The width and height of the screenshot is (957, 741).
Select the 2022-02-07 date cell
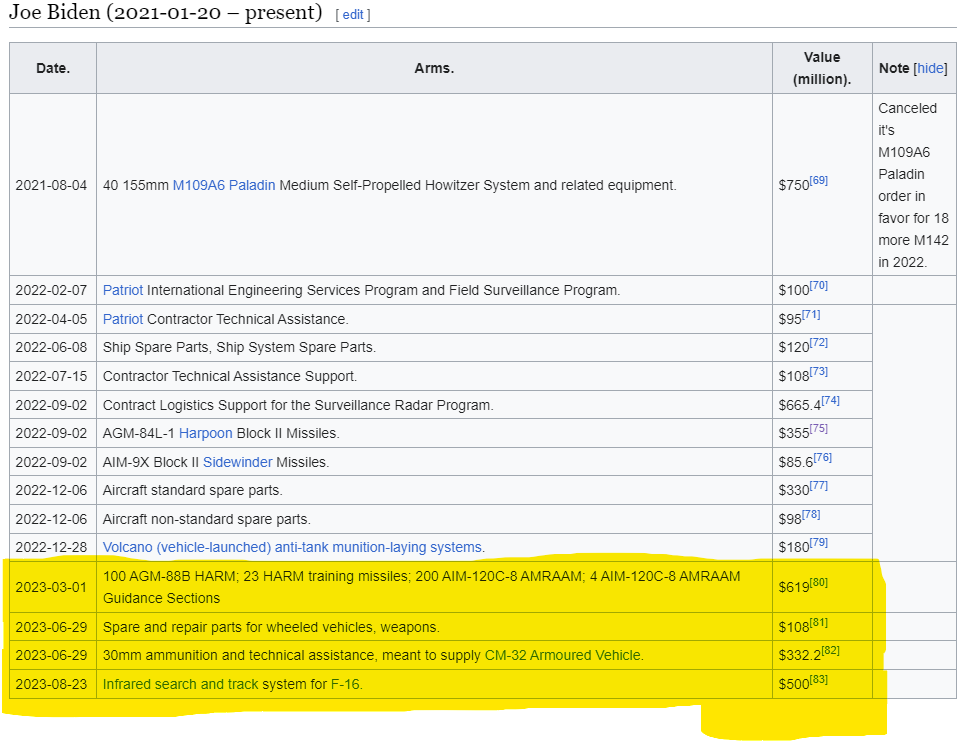point(53,290)
